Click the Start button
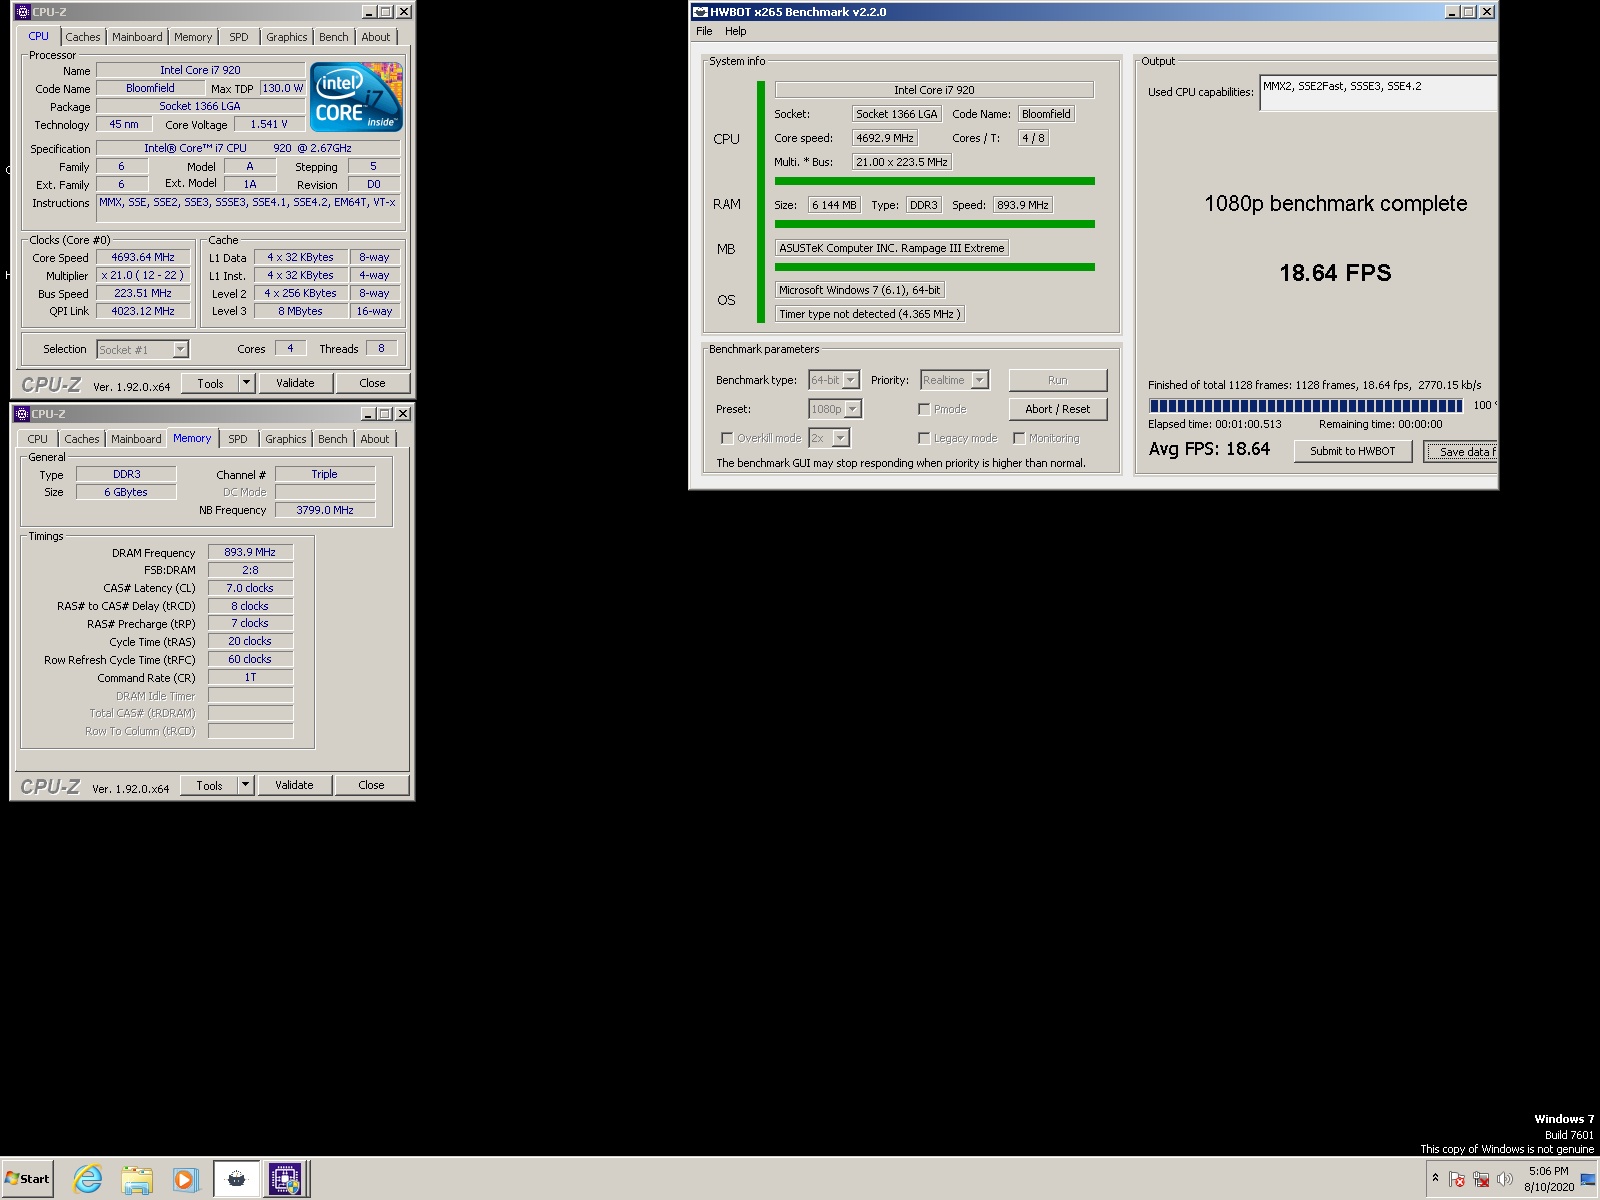The width and height of the screenshot is (1600, 1200). point(28,1179)
